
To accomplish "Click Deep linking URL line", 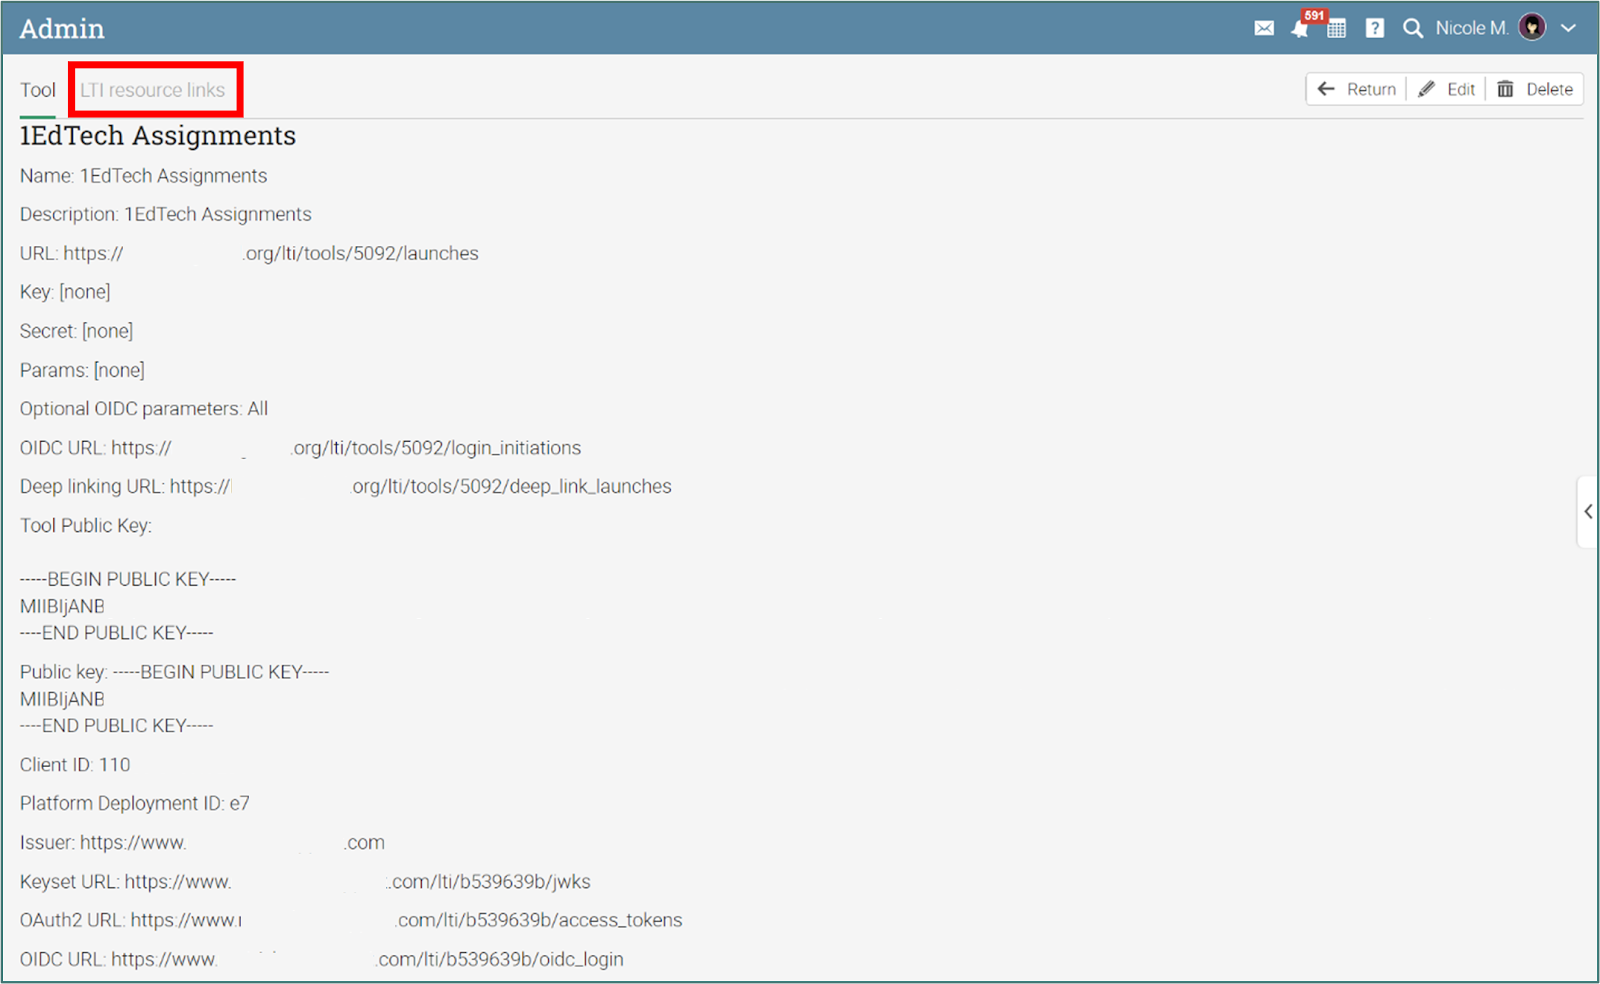I will (346, 487).
